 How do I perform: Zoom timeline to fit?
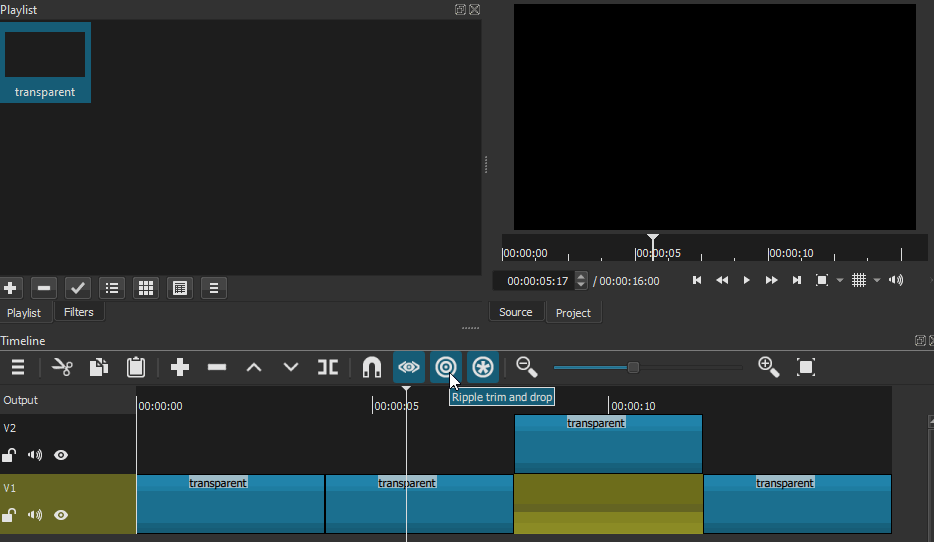[805, 367]
